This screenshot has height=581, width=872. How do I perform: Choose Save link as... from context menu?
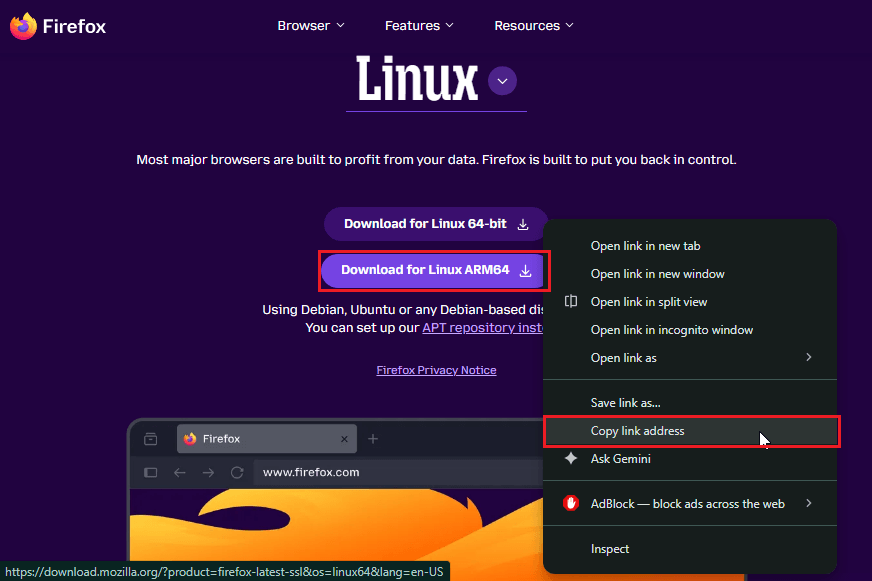pos(690,403)
